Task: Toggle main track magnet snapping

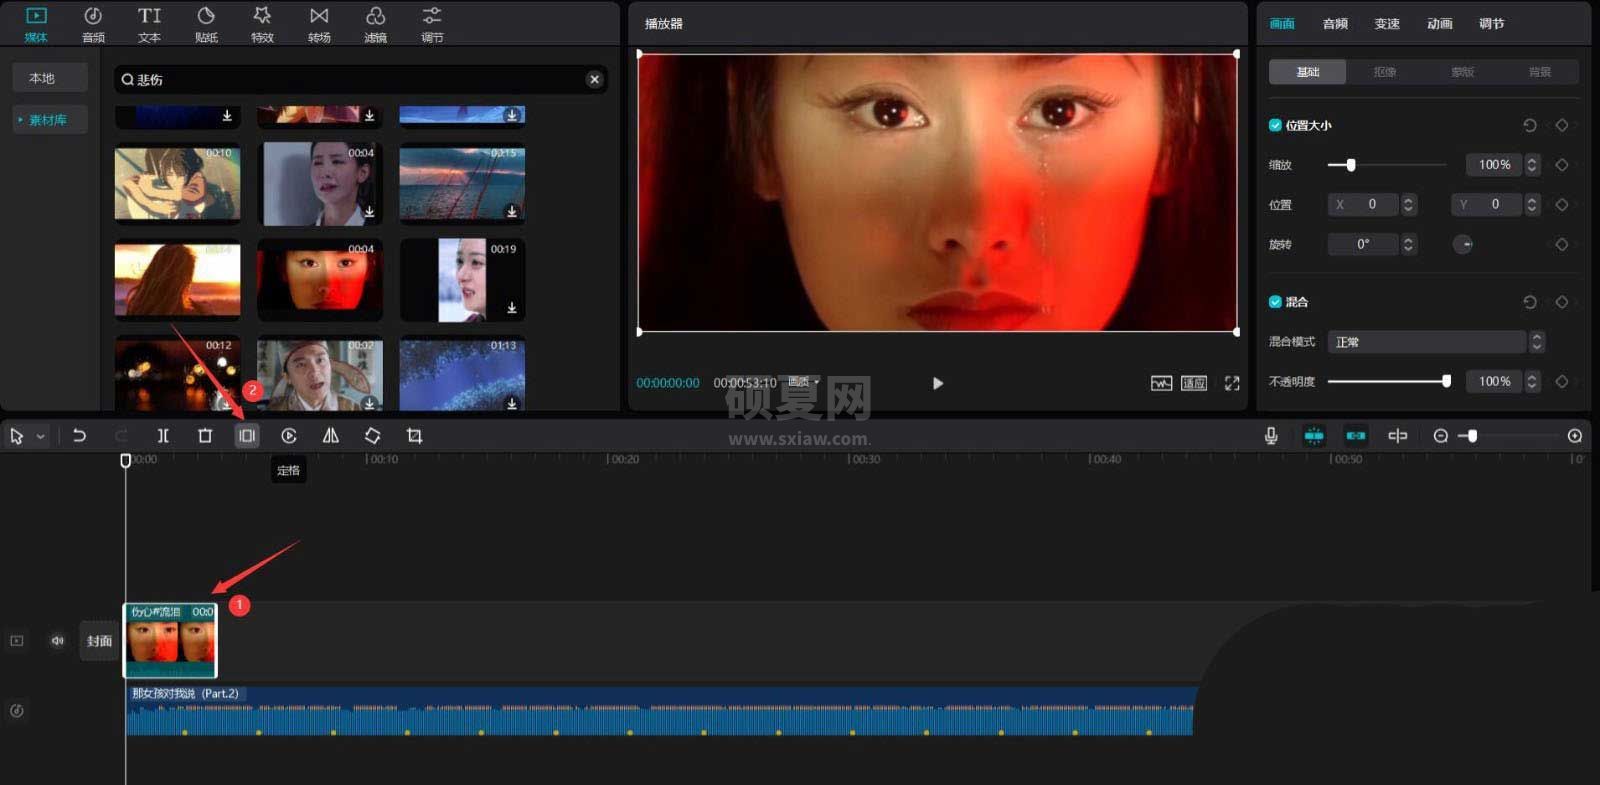Action: (1314, 436)
